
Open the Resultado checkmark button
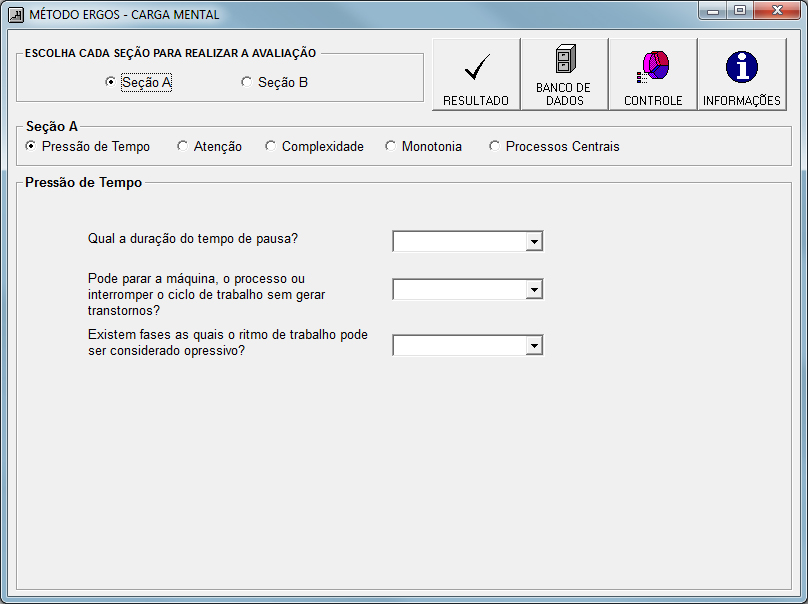(x=476, y=74)
